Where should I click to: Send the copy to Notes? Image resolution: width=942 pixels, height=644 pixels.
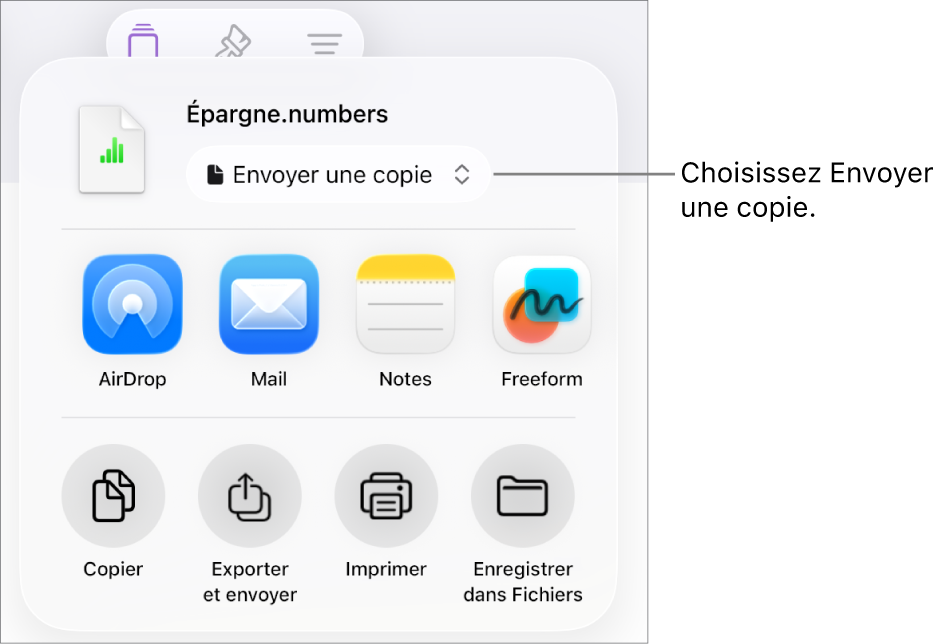click(406, 304)
